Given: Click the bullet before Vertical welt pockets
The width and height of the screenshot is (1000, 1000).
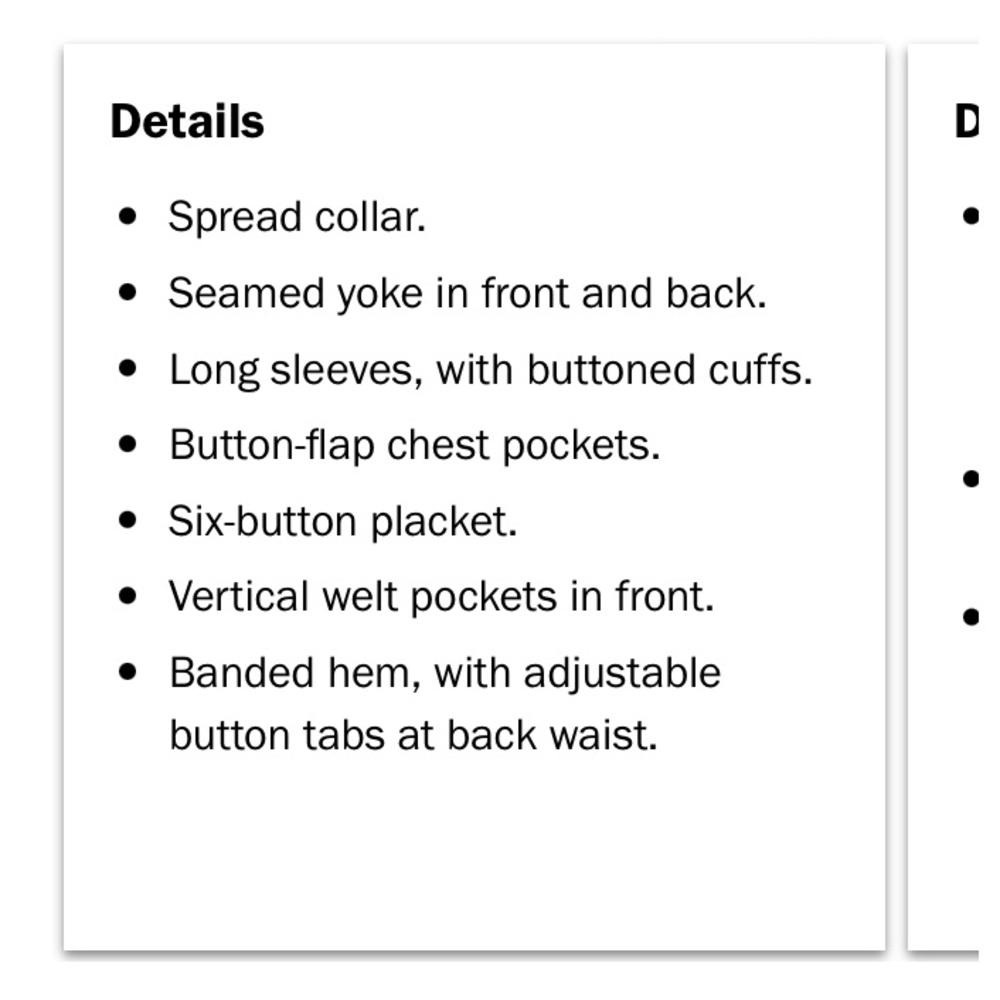Looking at the screenshot, I should click(x=128, y=596).
